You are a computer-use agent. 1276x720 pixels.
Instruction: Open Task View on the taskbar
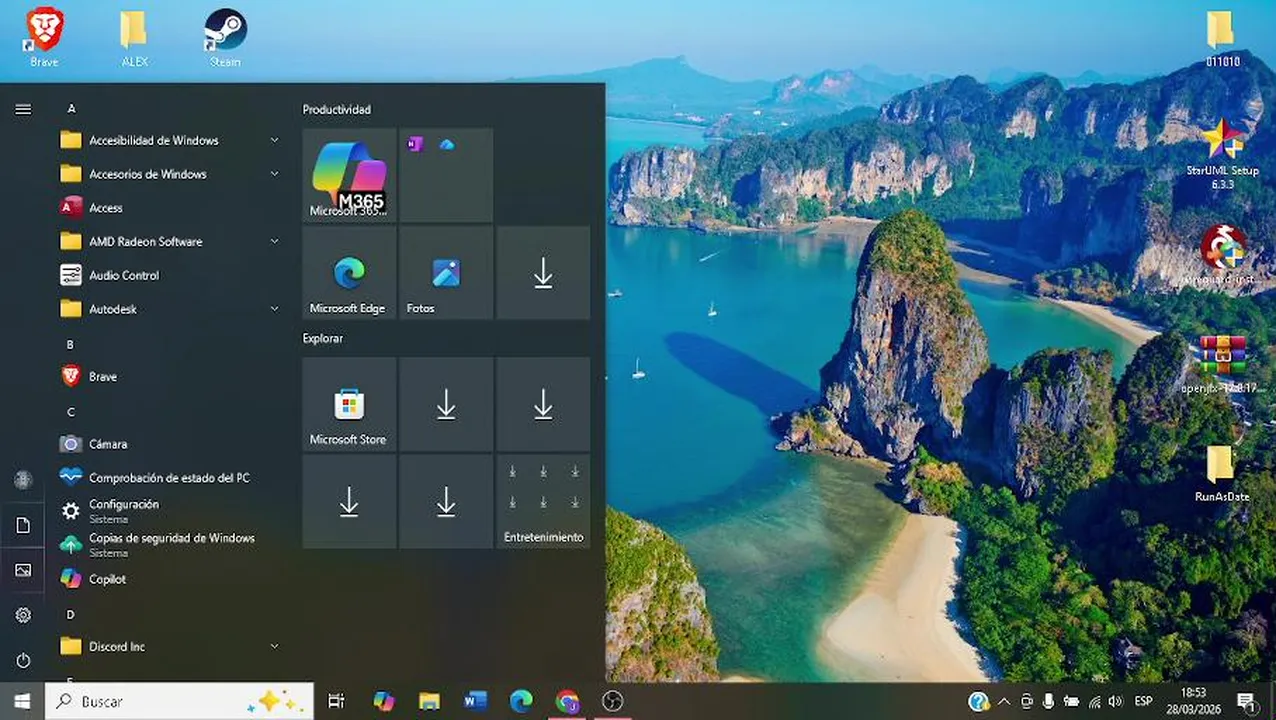point(336,701)
